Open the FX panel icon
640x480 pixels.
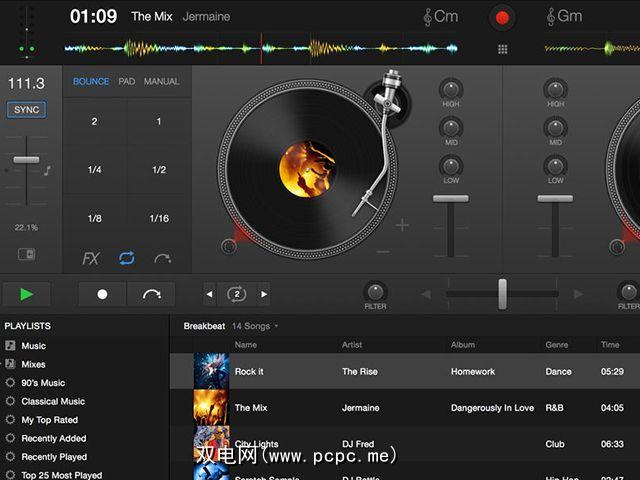(x=91, y=258)
